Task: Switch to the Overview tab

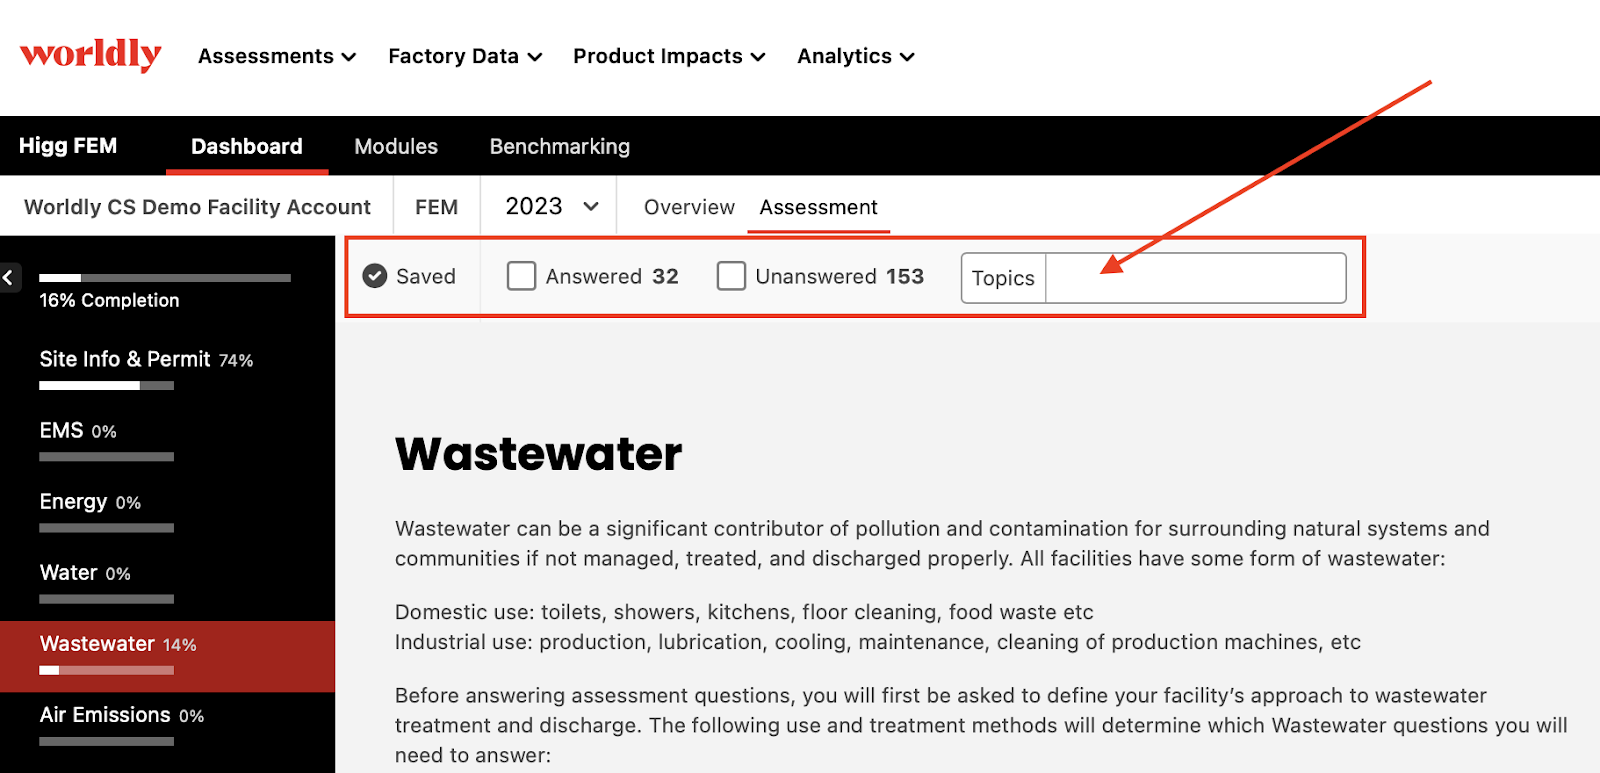Action: click(x=688, y=206)
